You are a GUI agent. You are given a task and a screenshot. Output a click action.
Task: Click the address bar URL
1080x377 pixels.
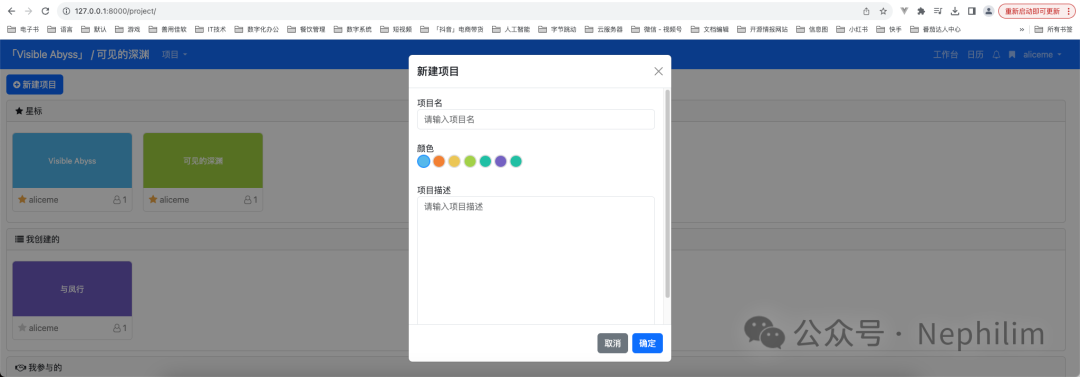[x=116, y=11]
